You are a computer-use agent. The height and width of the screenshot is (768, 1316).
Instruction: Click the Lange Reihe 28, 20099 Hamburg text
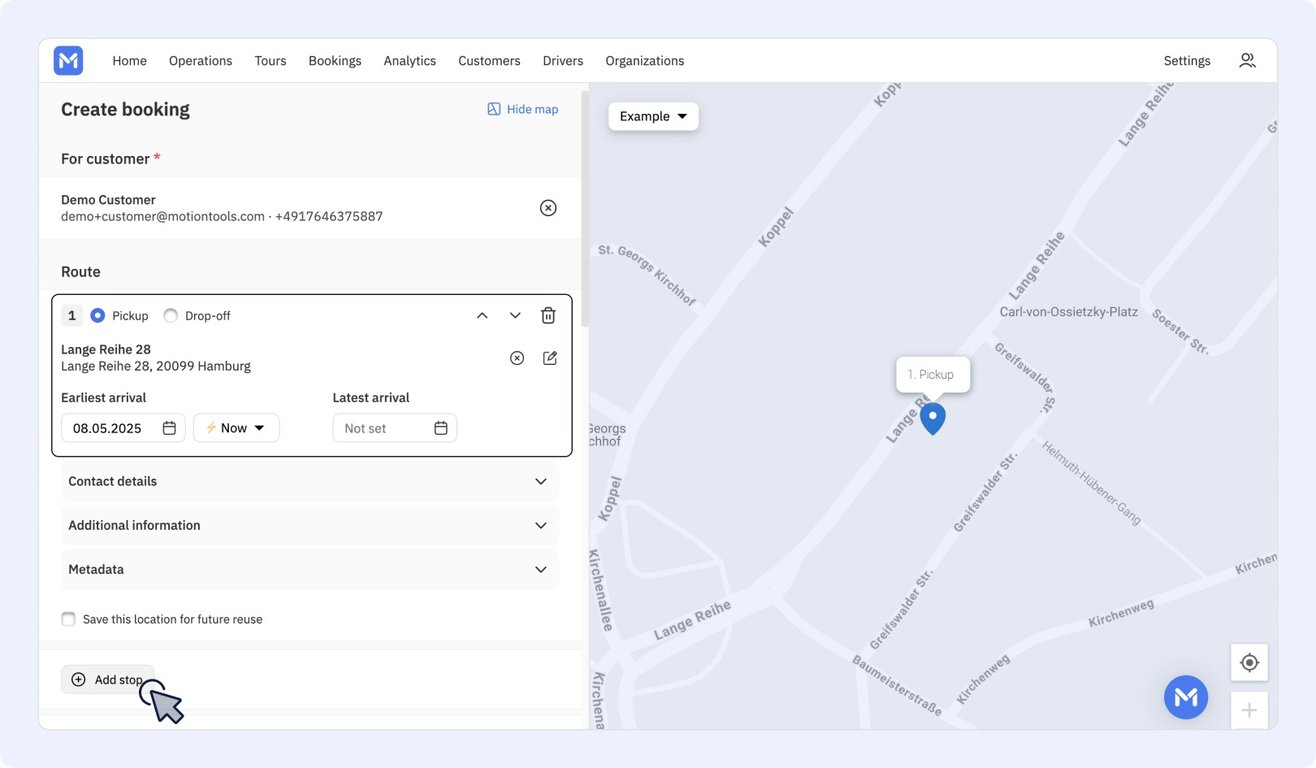pos(156,366)
